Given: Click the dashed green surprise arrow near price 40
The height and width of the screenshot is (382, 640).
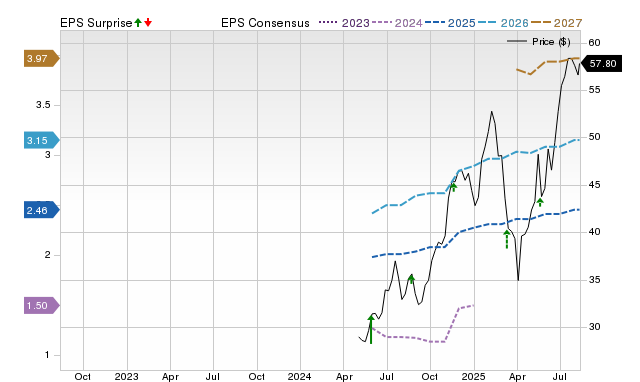Looking at the screenshot, I should [507, 239].
